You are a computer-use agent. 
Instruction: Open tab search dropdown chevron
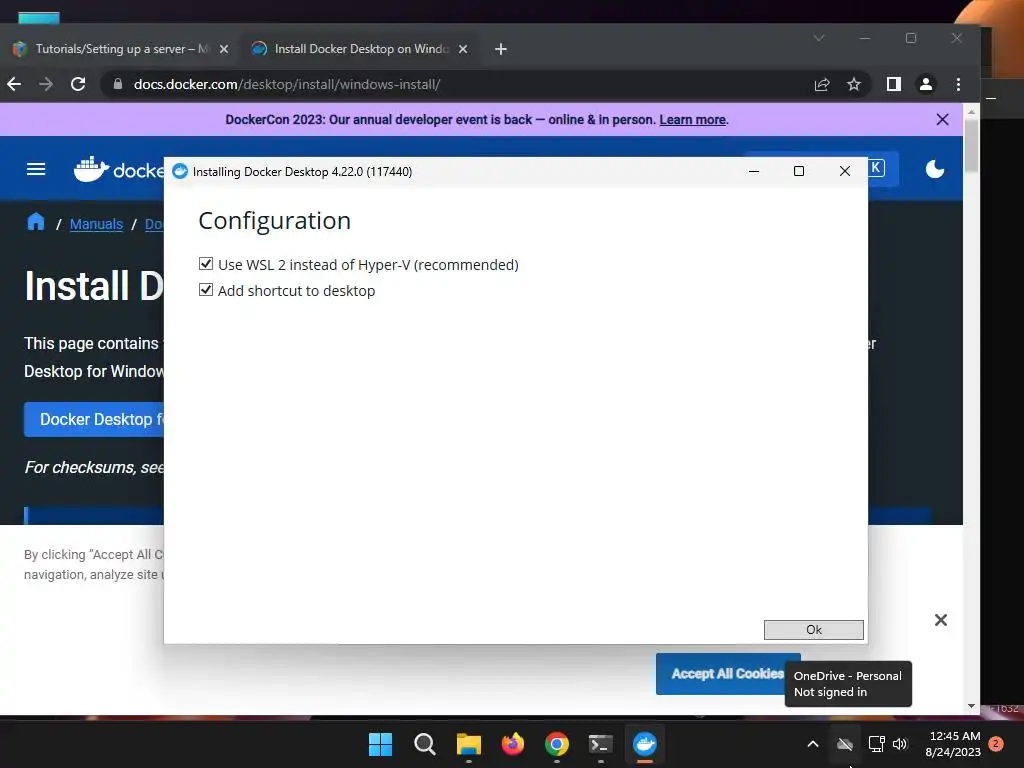click(818, 38)
